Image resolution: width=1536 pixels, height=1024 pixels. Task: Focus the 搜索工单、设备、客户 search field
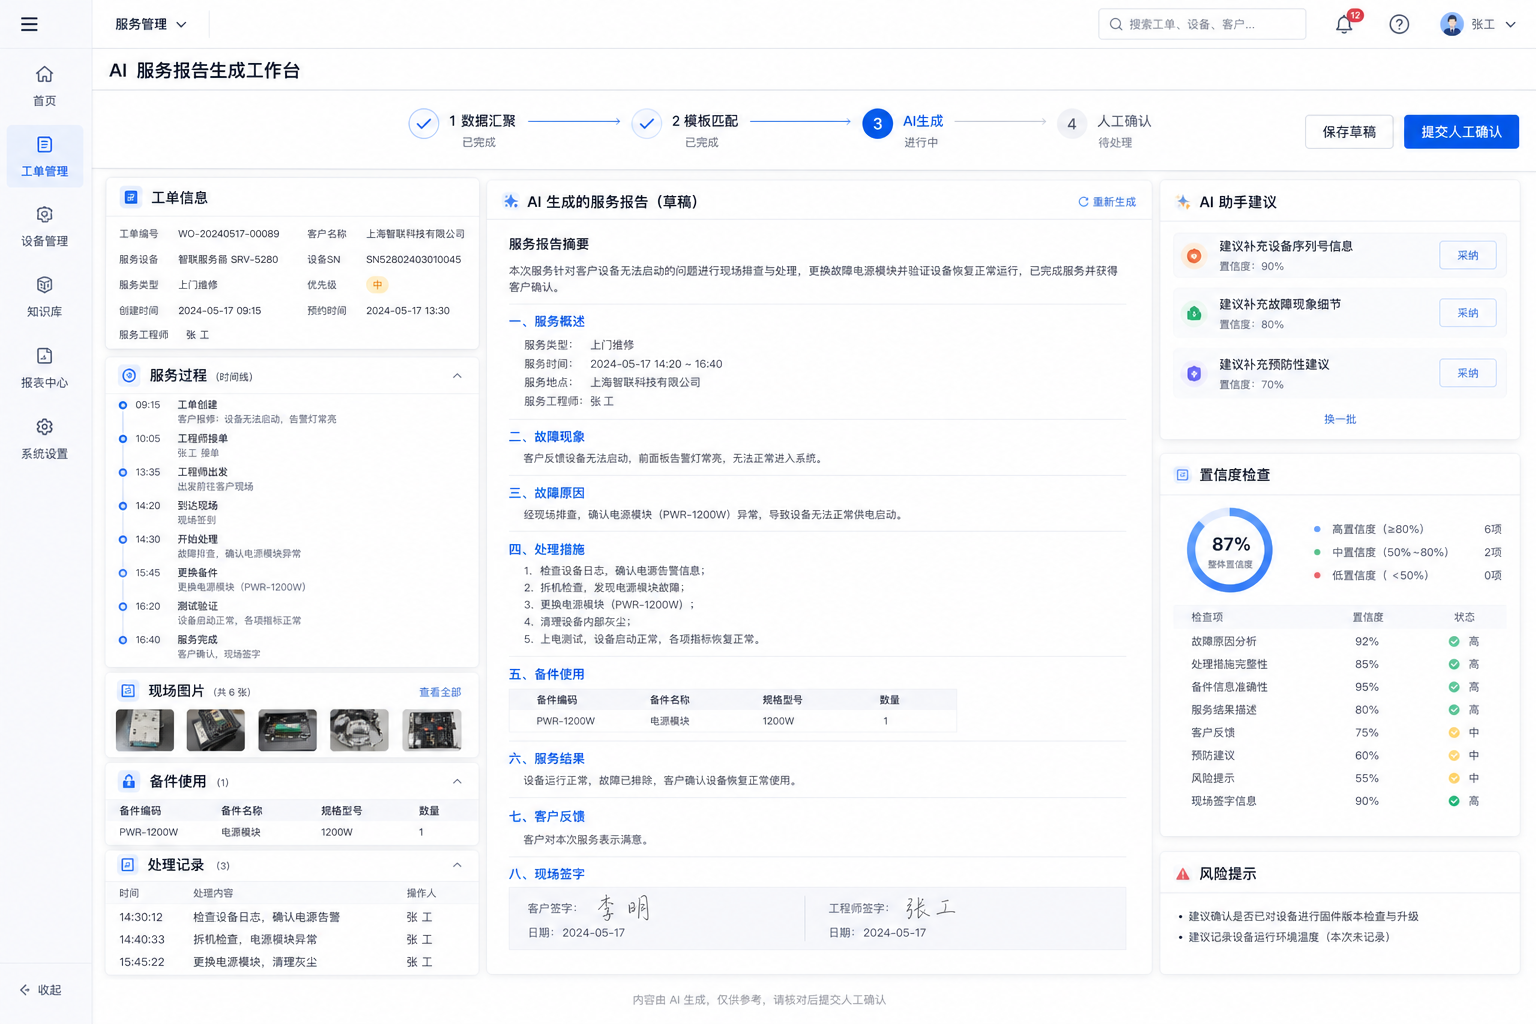pyautogui.click(x=1202, y=24)
